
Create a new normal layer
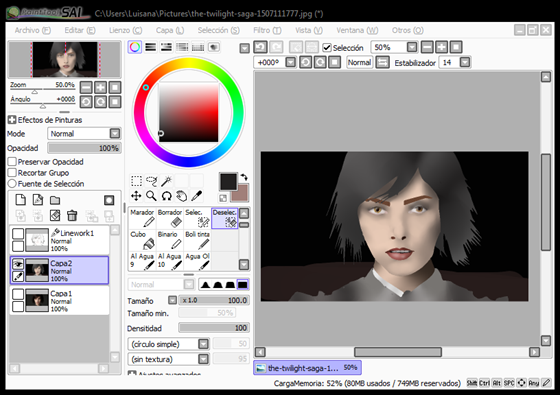click(x=21, y=200)
